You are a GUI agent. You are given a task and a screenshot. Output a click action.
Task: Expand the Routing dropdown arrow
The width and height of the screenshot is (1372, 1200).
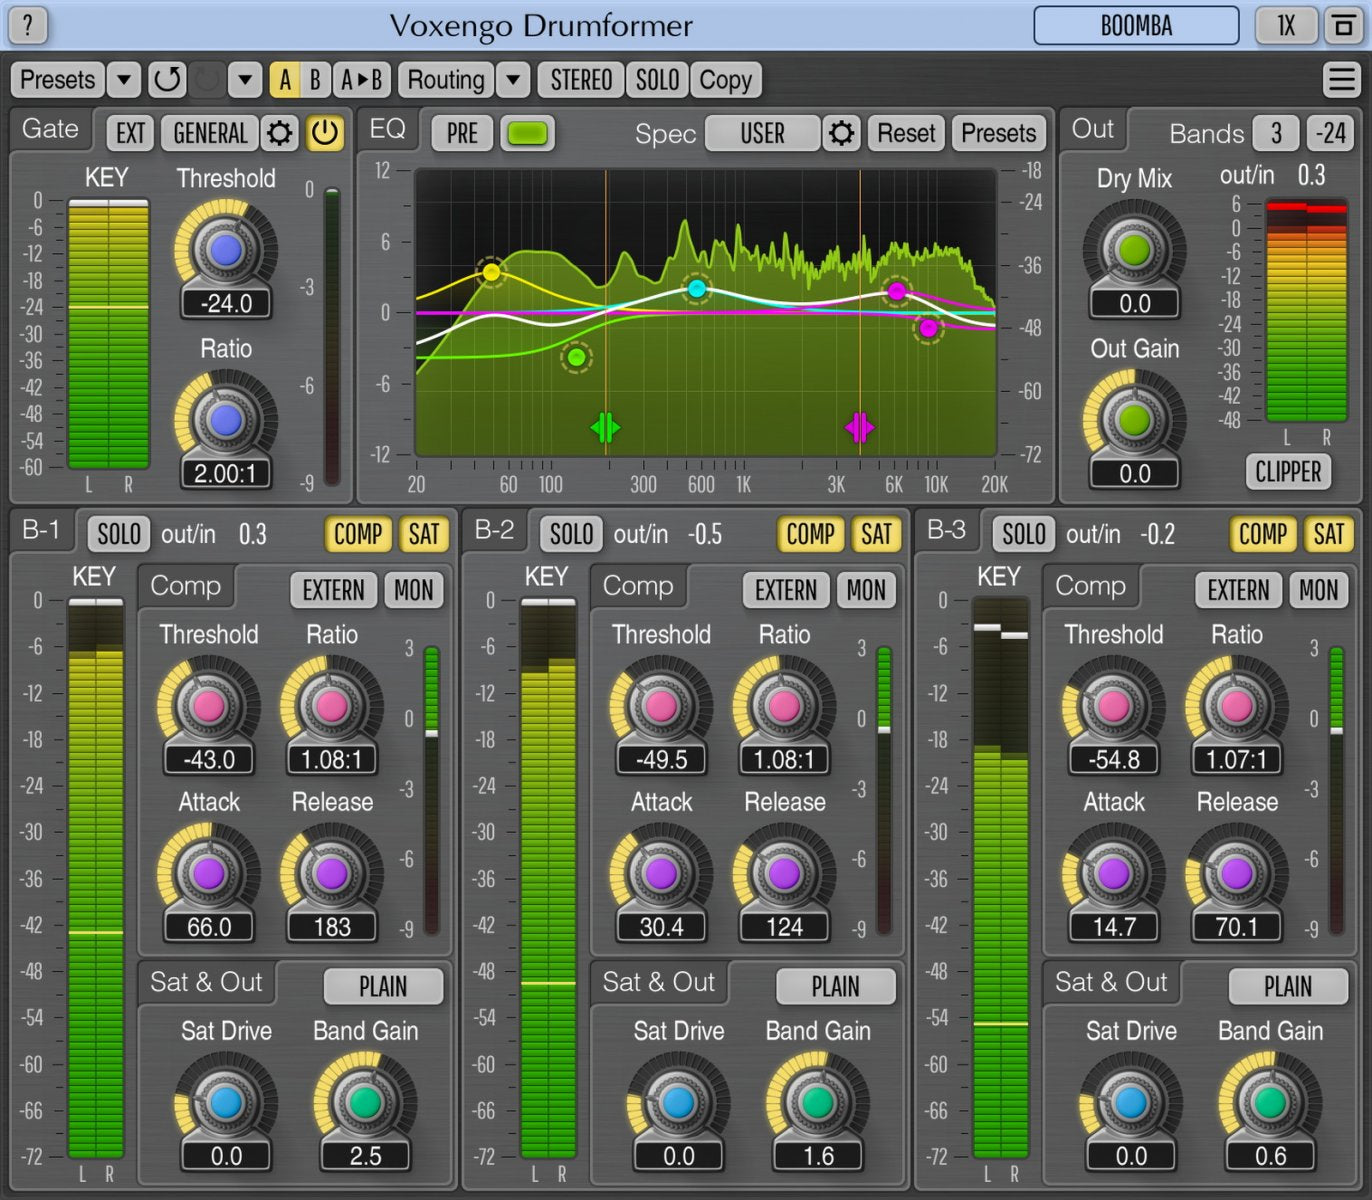click(x=512, y=80)
